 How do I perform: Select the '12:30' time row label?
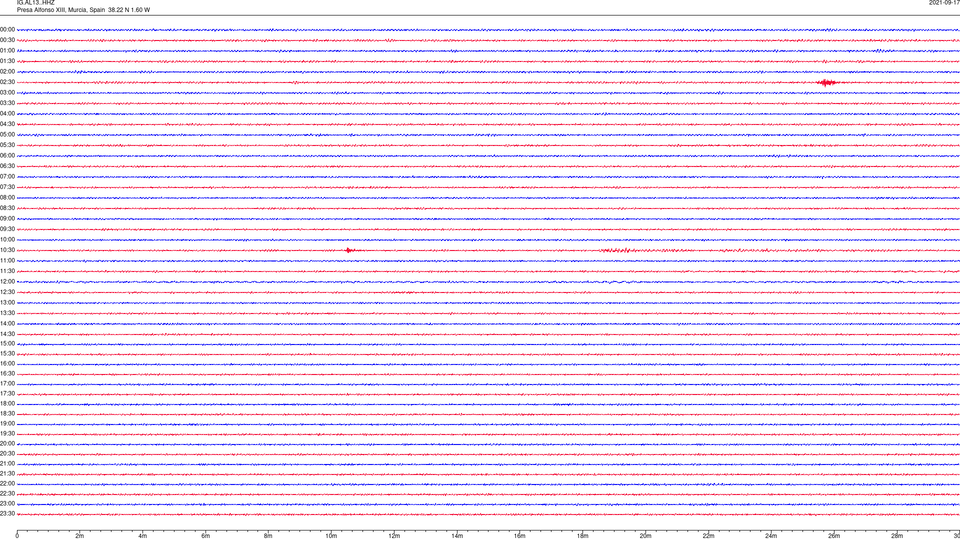click(x=7, y=292)
